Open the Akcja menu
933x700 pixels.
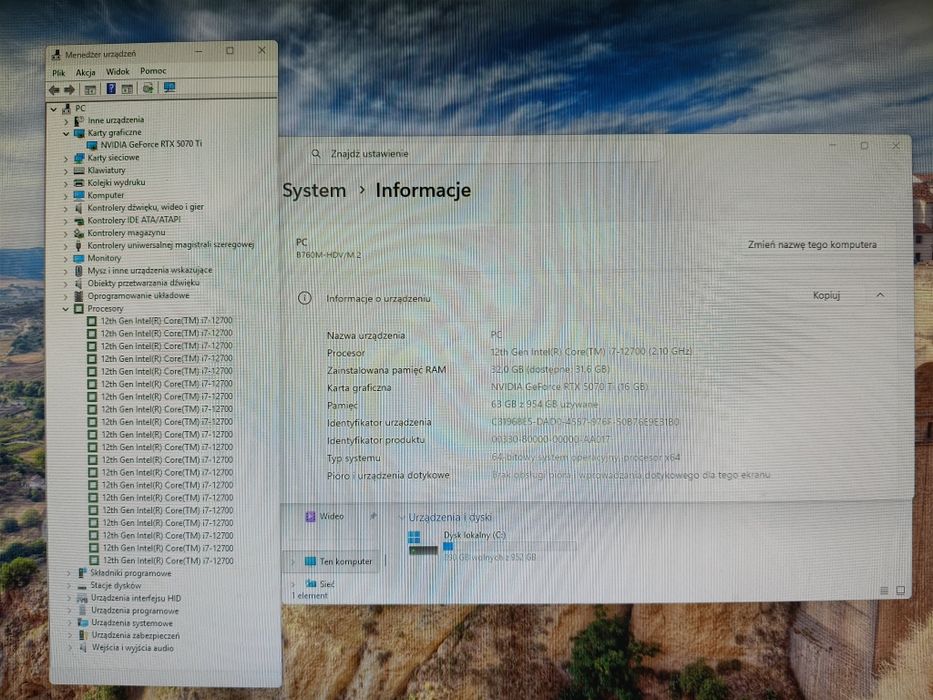[x=85, y=72]
